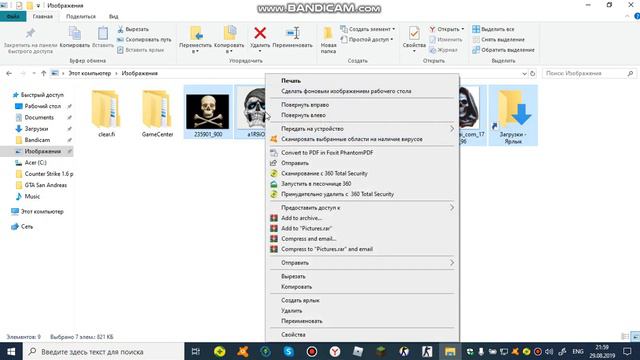The image size is (640, 360).
Task: Click Снять выделение in ribbon
Action: (x=498, y=40)
